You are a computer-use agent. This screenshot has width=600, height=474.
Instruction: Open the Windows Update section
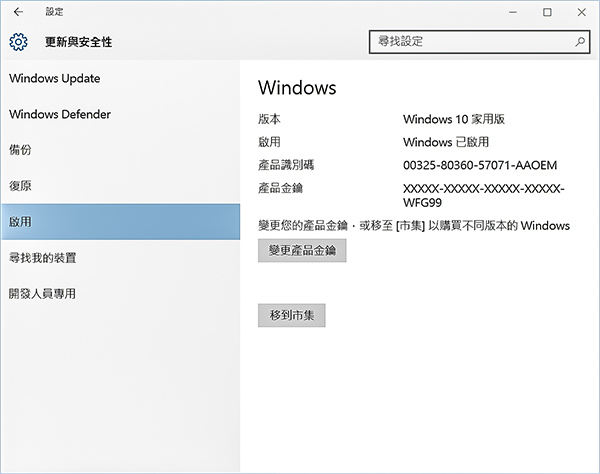tap(55, 79)
